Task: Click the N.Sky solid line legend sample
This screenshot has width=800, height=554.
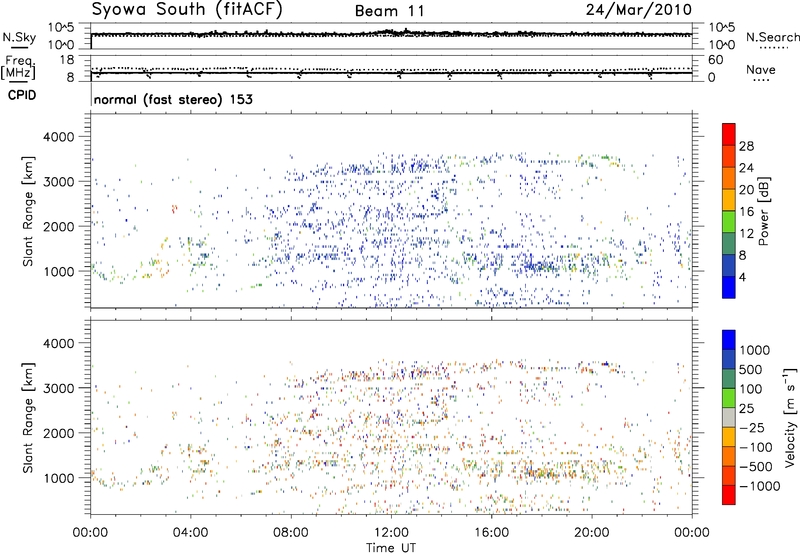Action: coord(19,49)
